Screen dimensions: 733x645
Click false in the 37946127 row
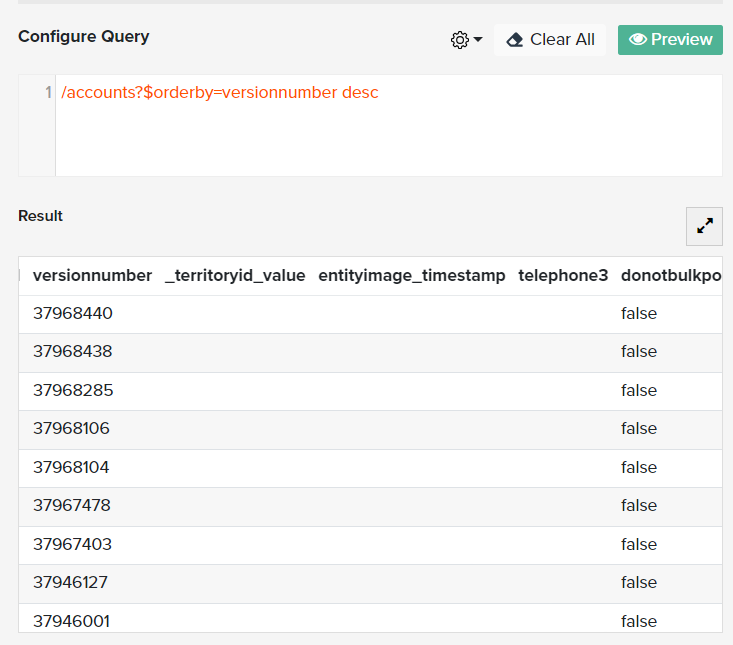(639, 582)
